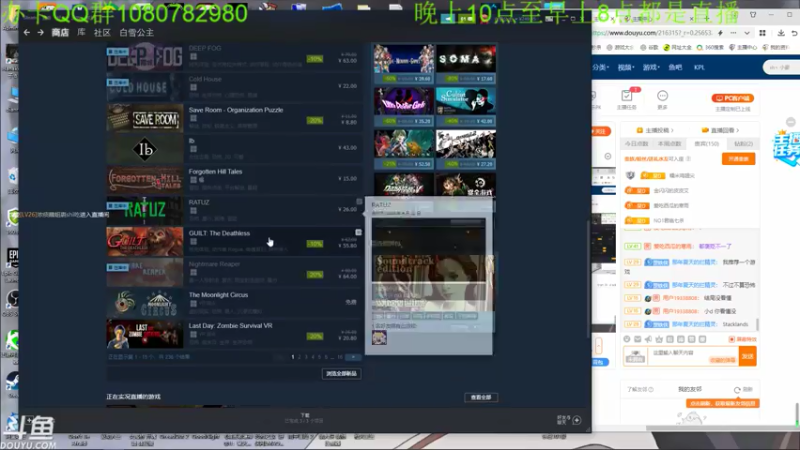
Task: Click the next page arrow button
Action: pos(353,357)
